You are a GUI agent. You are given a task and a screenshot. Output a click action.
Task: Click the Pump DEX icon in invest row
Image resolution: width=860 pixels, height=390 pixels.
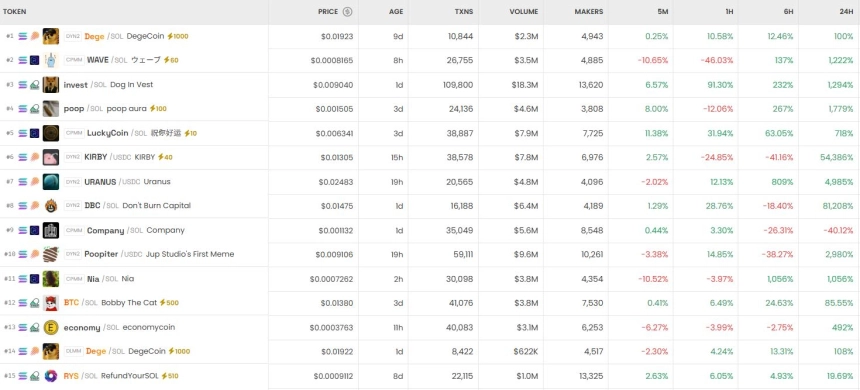point(34,85)
